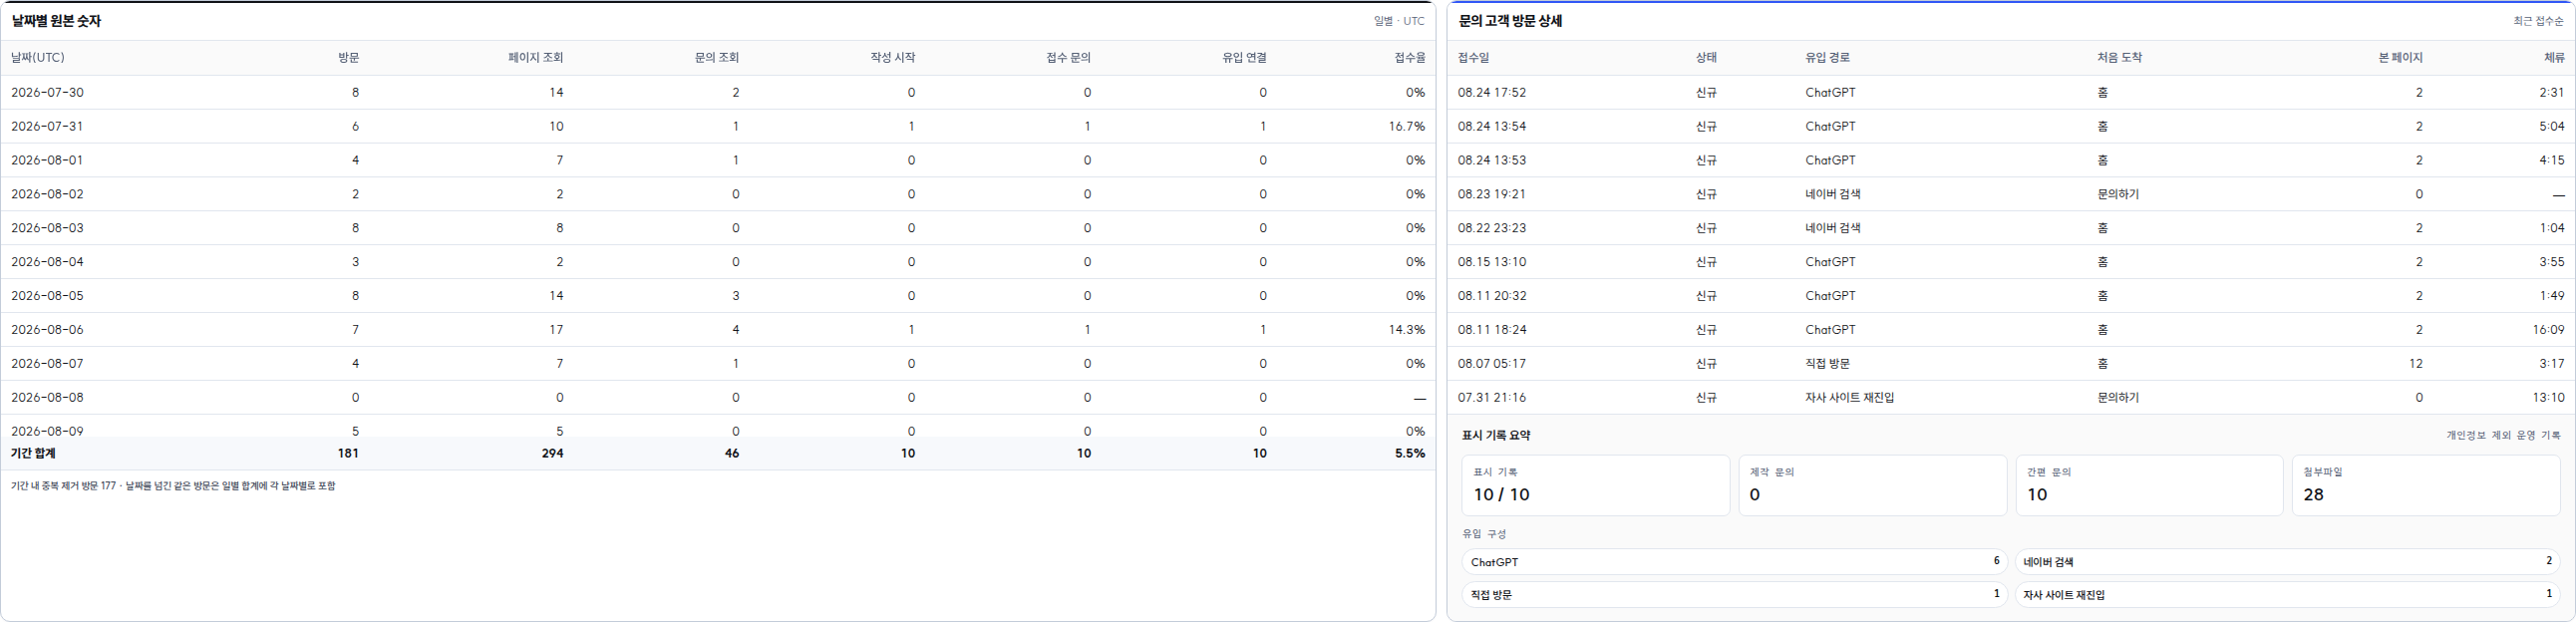The image size is (2576, 622).
Task: Select the 2026-07-31 date row
Action: (x=718, y=126)
